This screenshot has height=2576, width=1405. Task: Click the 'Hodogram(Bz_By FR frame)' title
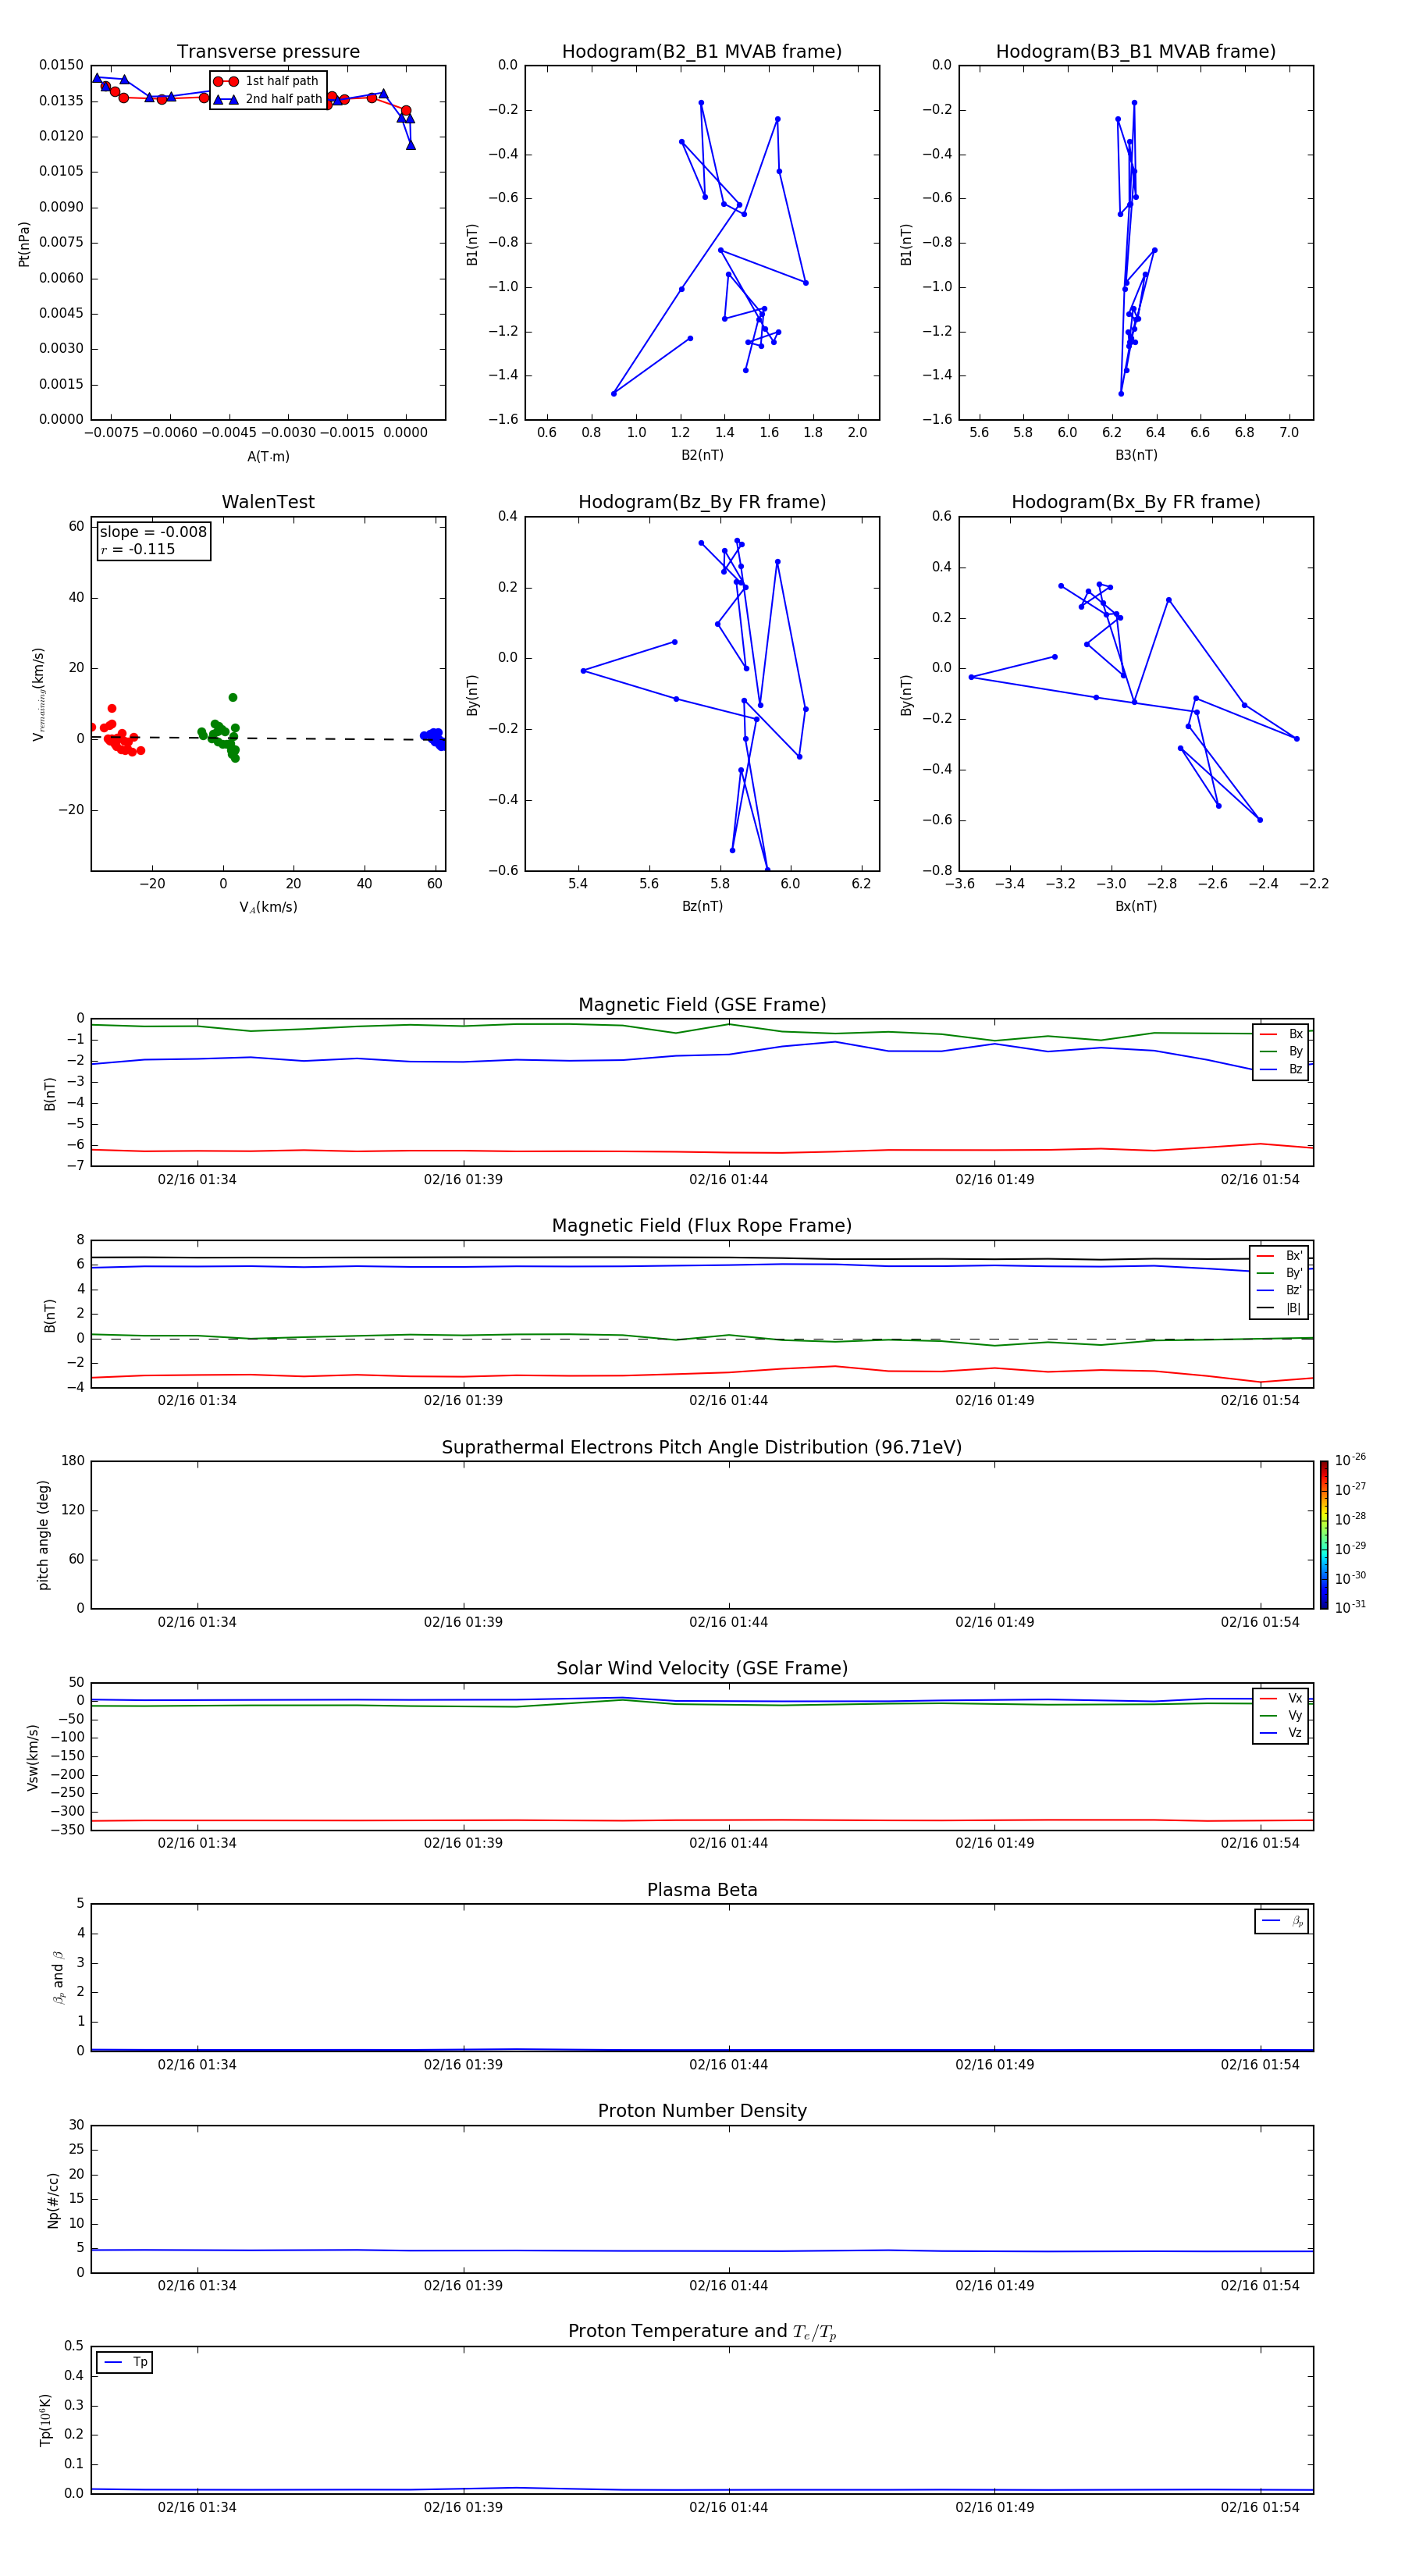702,502
